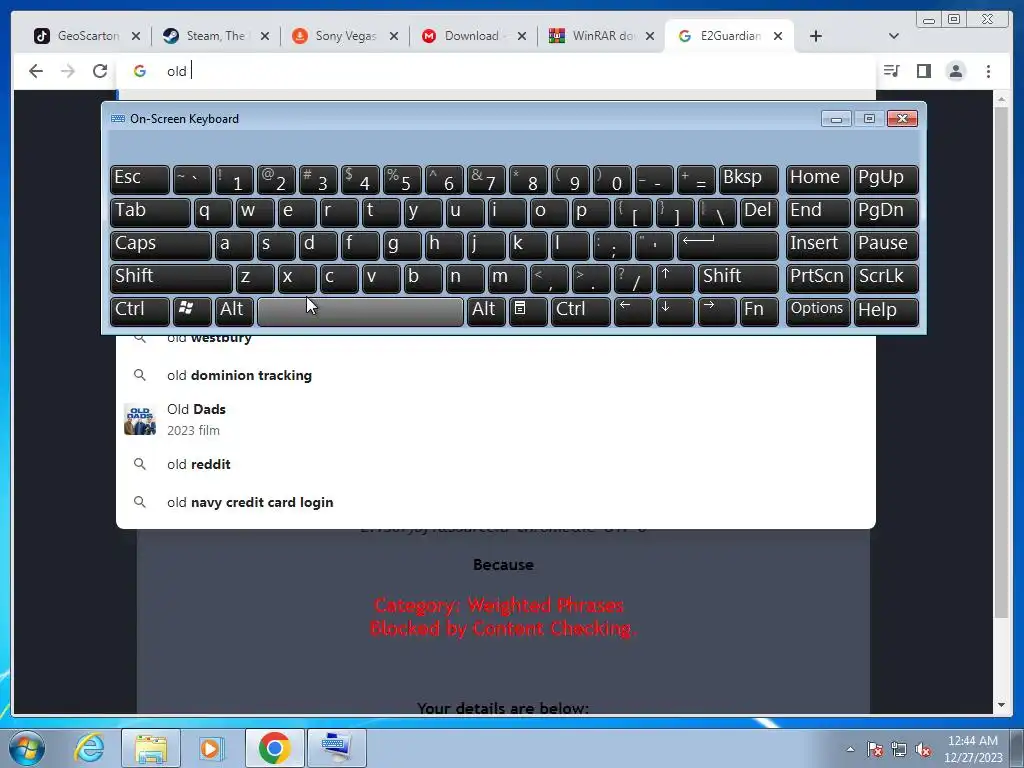Toggle Fn key on On-Screen Keyboard
Viewport: 1024px width, 768px height.
(759, 311)
